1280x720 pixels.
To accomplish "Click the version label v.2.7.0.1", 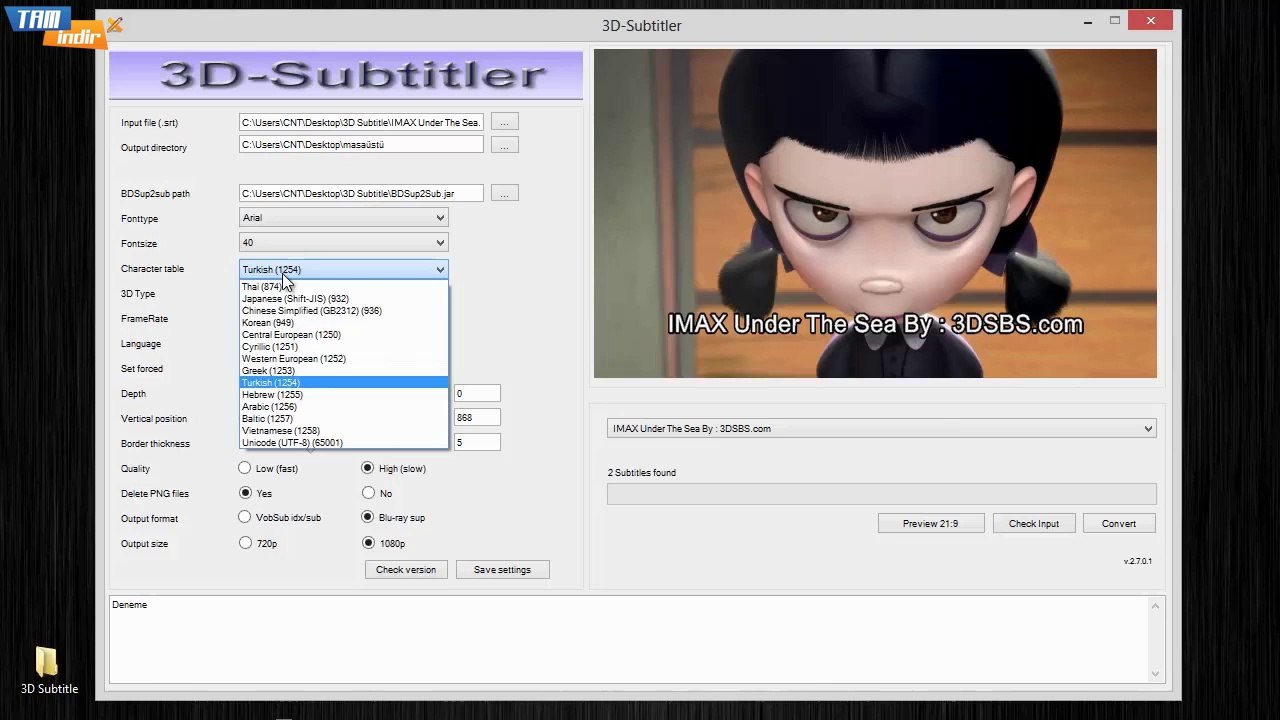I will click(x=1138, y=561).
